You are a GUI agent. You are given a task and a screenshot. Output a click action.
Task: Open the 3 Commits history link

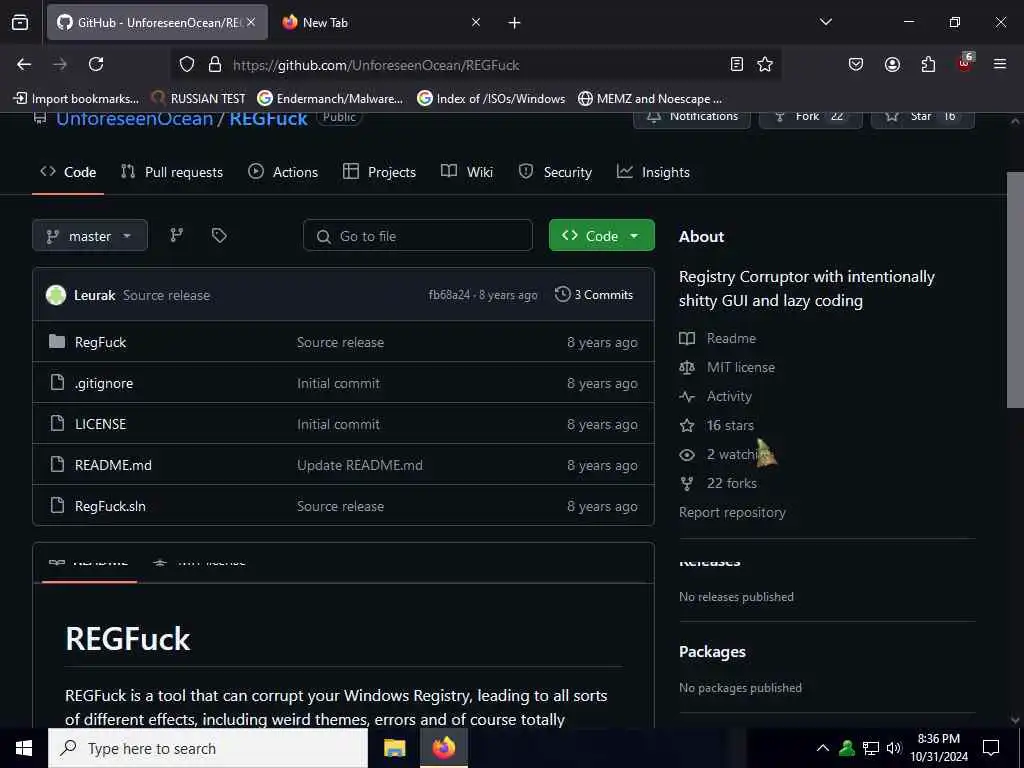tap(594, 295)
